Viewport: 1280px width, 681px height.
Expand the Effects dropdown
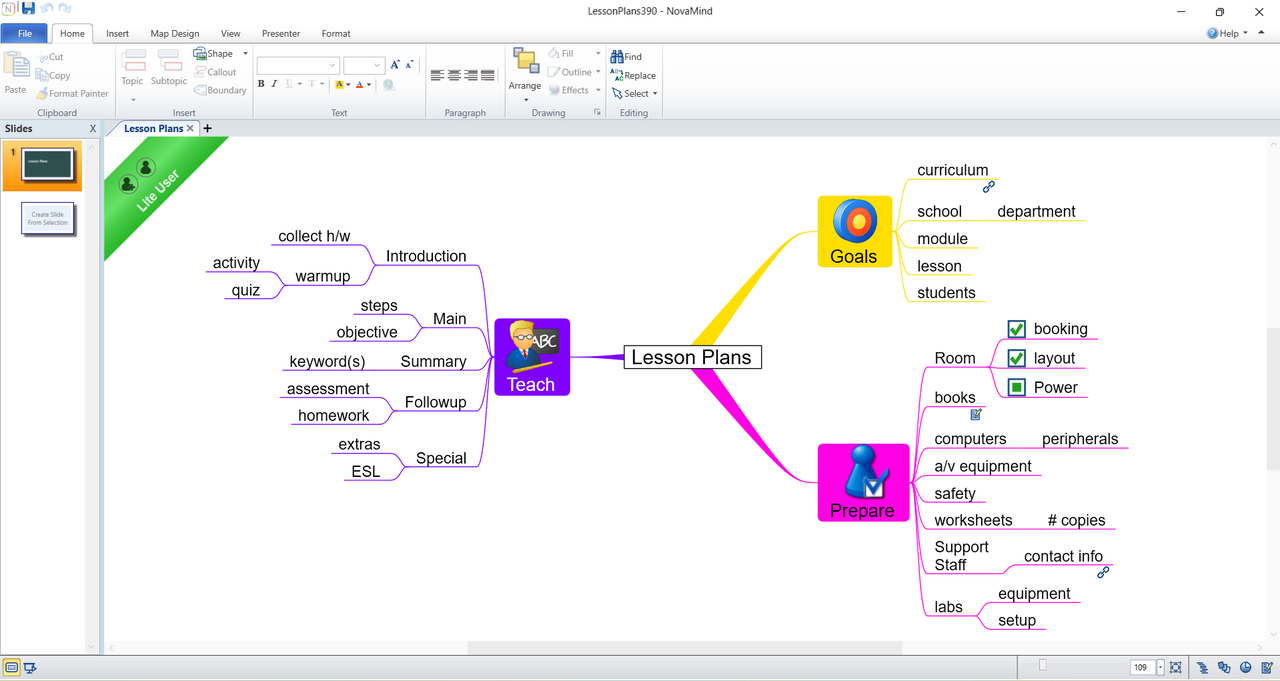(x=598, y=90)
